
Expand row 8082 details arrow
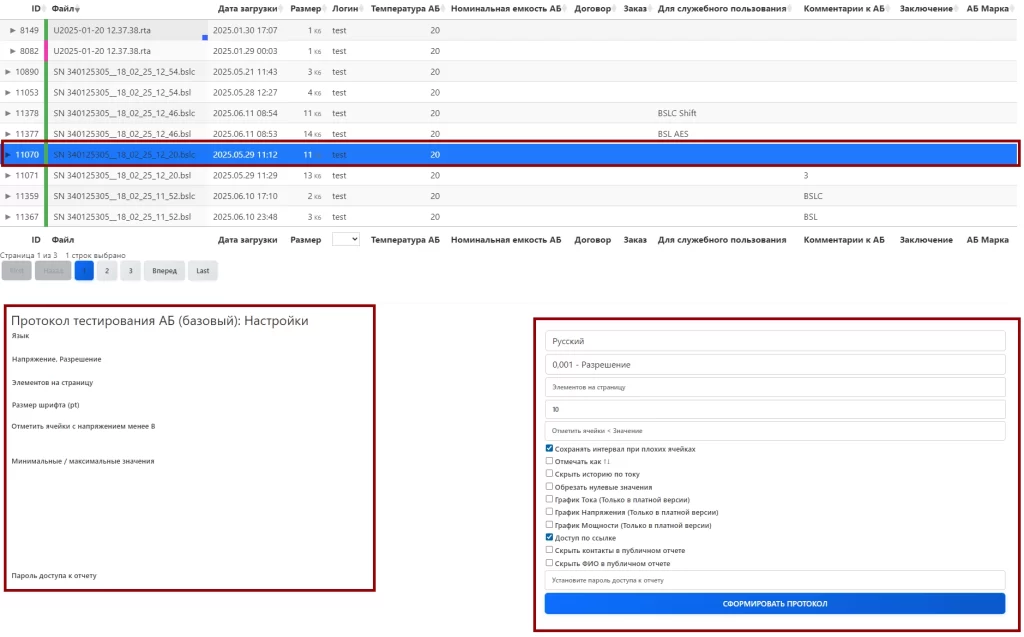[12, 51]
